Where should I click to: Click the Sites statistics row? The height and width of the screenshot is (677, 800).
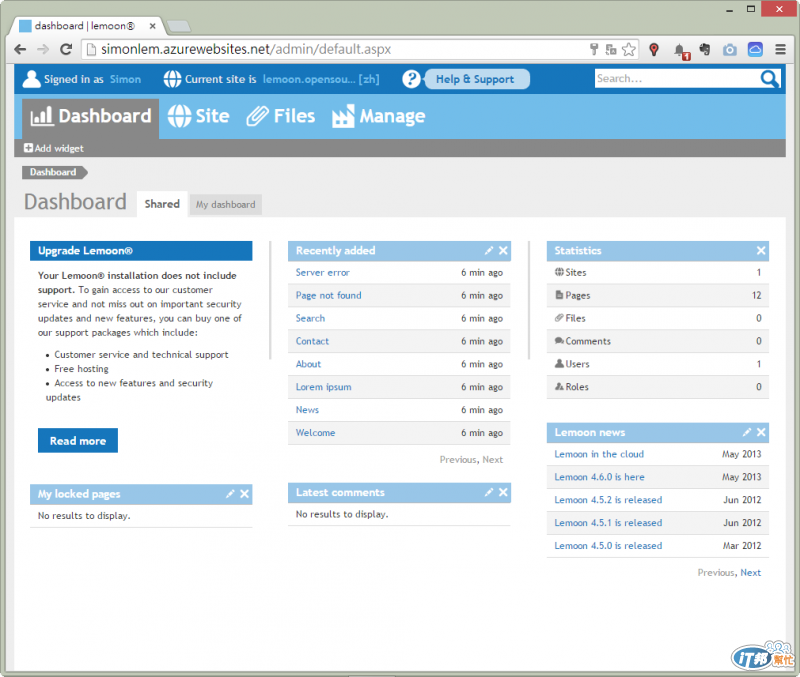pyautogui.click(x=658, y=272)
